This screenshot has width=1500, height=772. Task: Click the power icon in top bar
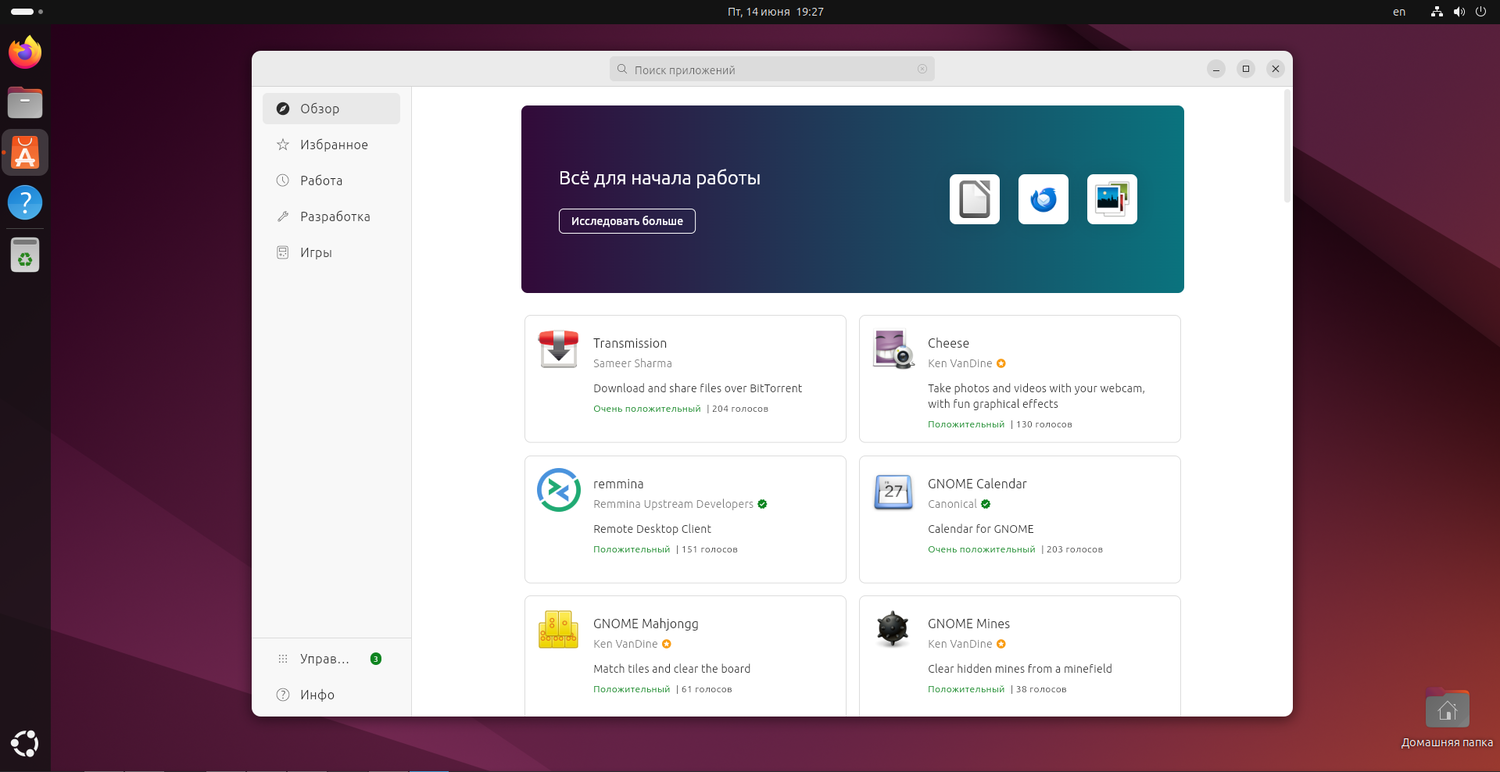(1481, 12)
